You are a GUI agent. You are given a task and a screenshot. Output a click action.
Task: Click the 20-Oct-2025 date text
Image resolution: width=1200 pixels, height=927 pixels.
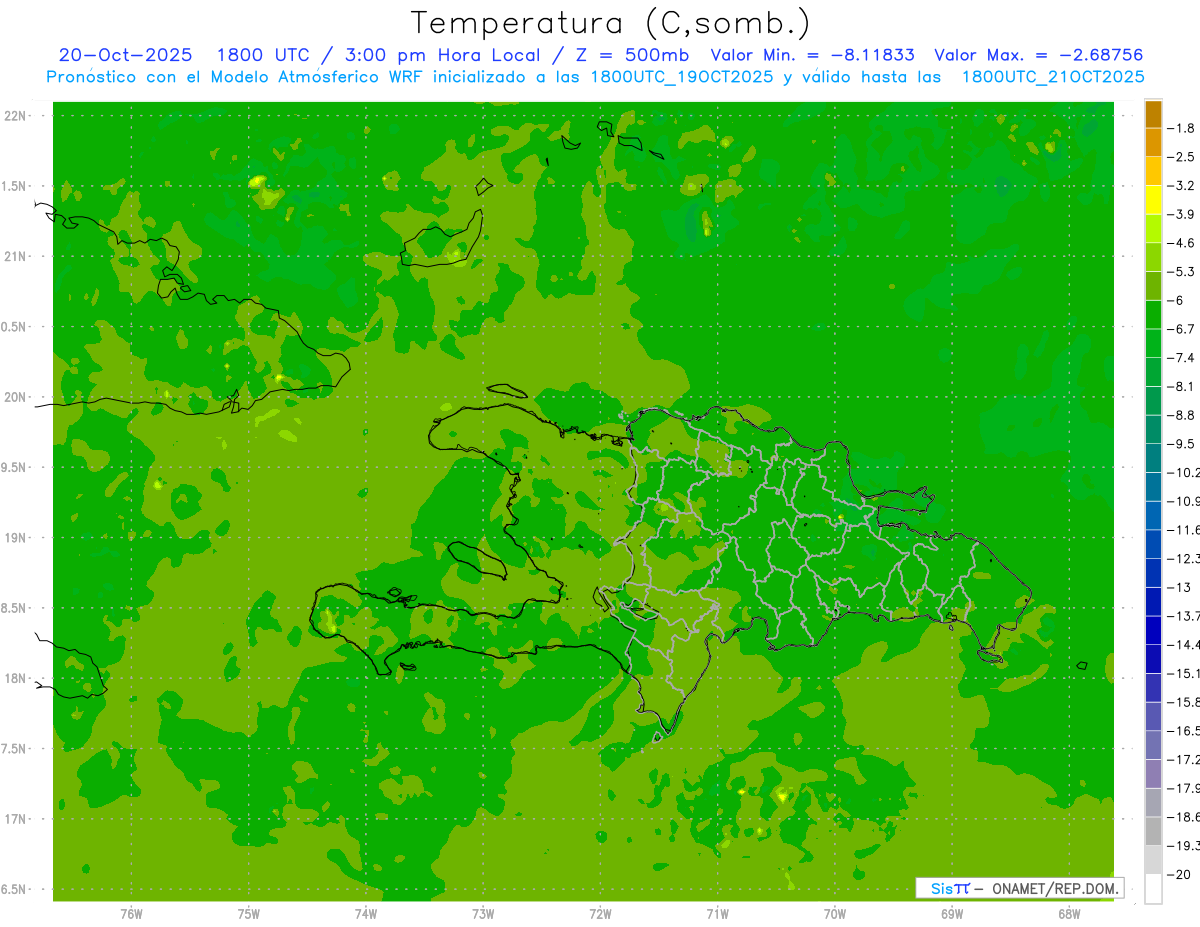[x=125, y=55]
